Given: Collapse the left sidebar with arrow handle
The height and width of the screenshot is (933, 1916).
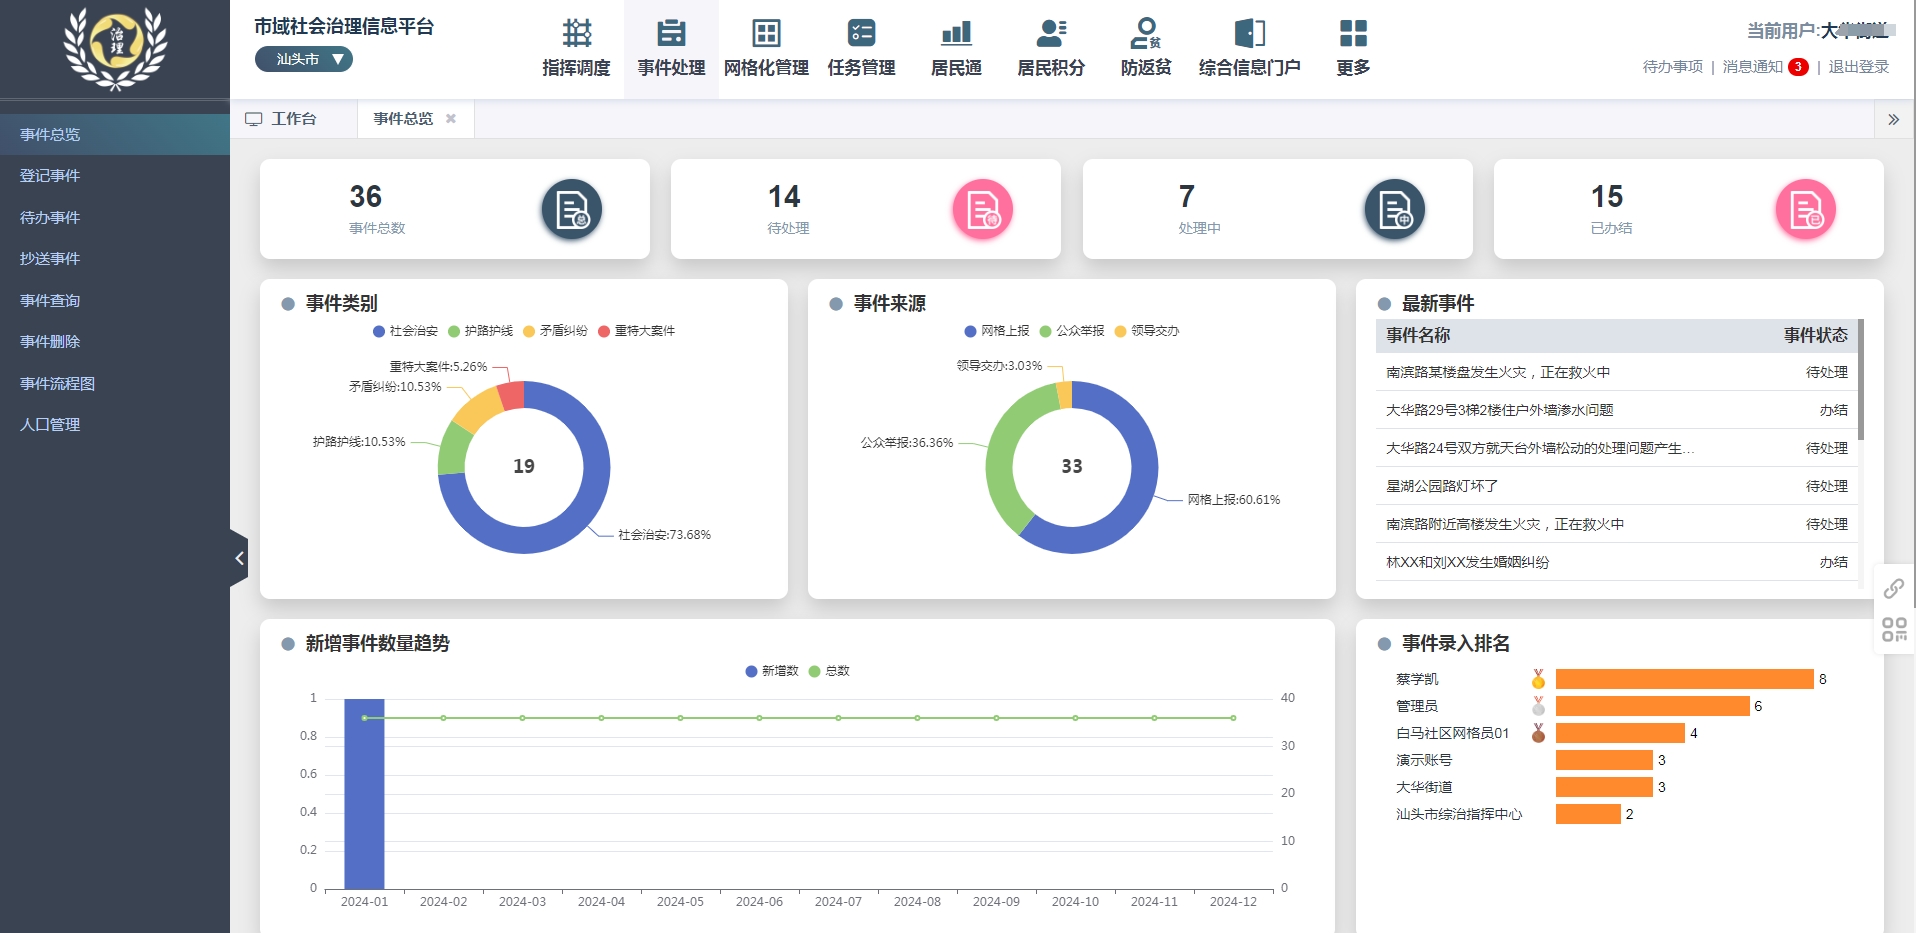Looking at the screenshot, I should click(239, 558).
